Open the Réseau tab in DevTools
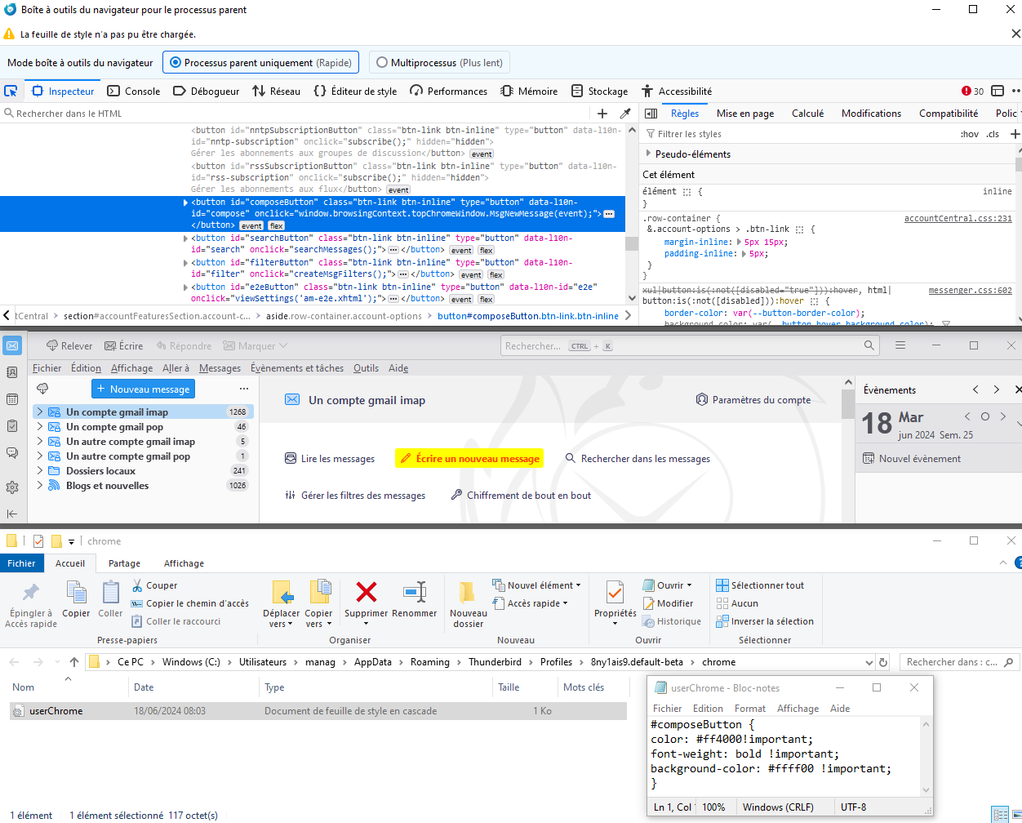The height and width of the screenshot is (823, 1022). pos(276,91)
